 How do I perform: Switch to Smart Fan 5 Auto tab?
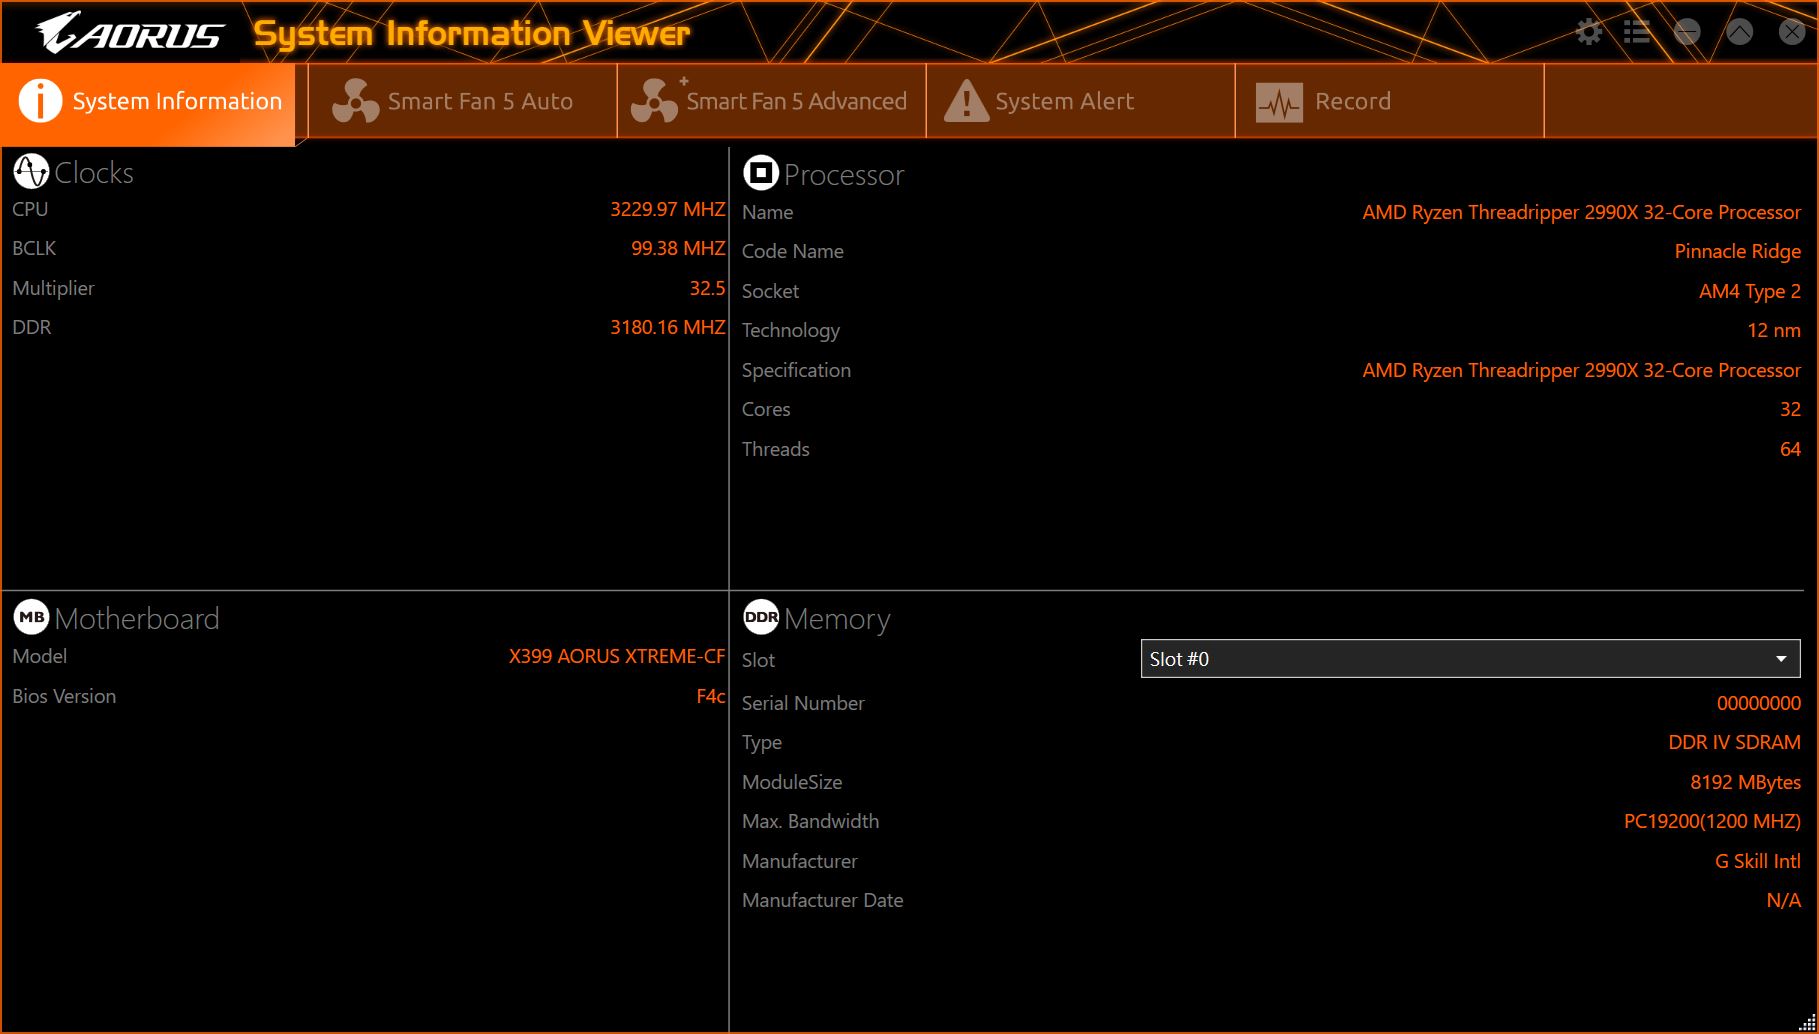point(462,101)
